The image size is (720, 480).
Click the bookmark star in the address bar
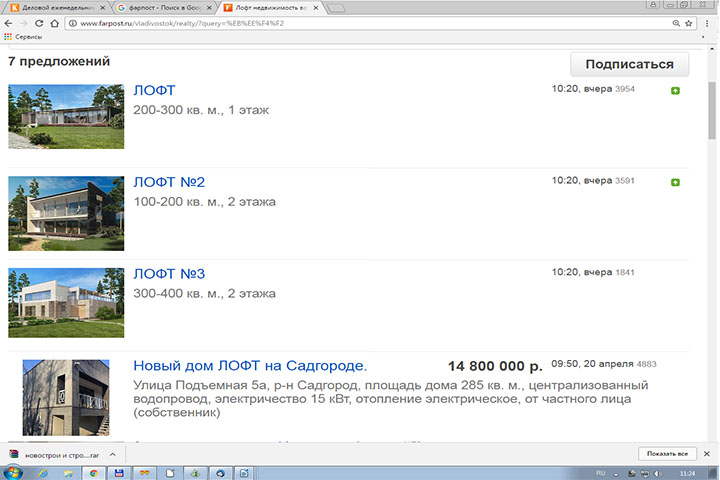pos(687,22)
